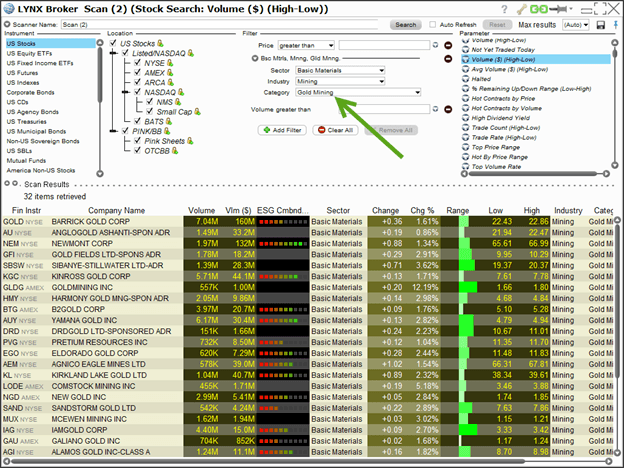Remove the Bsc Mtrls, Mnng filter

tap(448, 58)
